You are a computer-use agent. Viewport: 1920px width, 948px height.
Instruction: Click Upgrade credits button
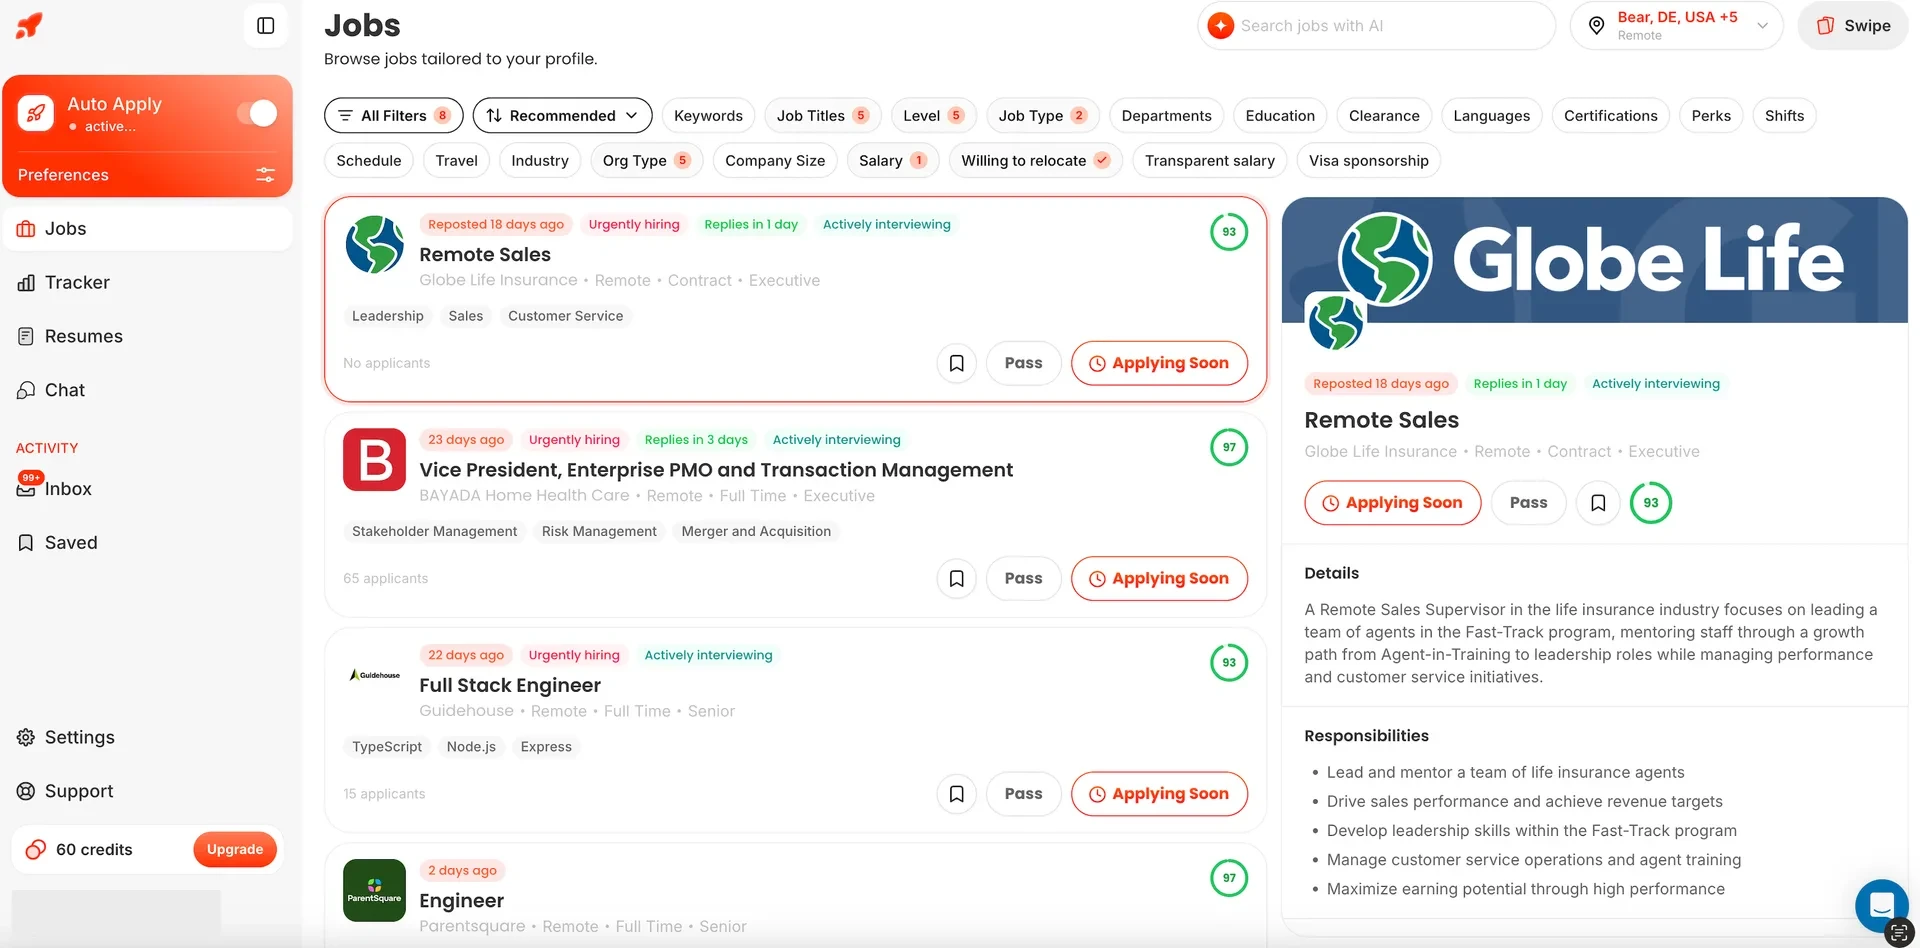tap(235, 850)
